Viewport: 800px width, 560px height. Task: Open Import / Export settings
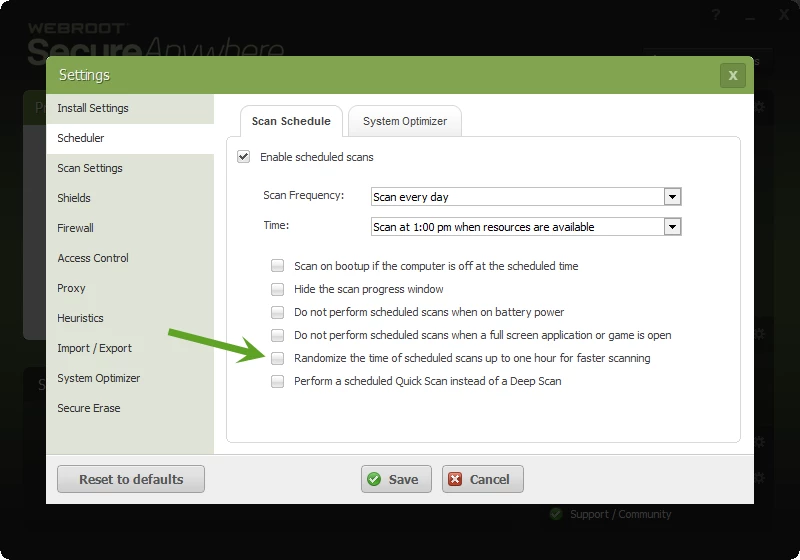click(x=130, y=348)
